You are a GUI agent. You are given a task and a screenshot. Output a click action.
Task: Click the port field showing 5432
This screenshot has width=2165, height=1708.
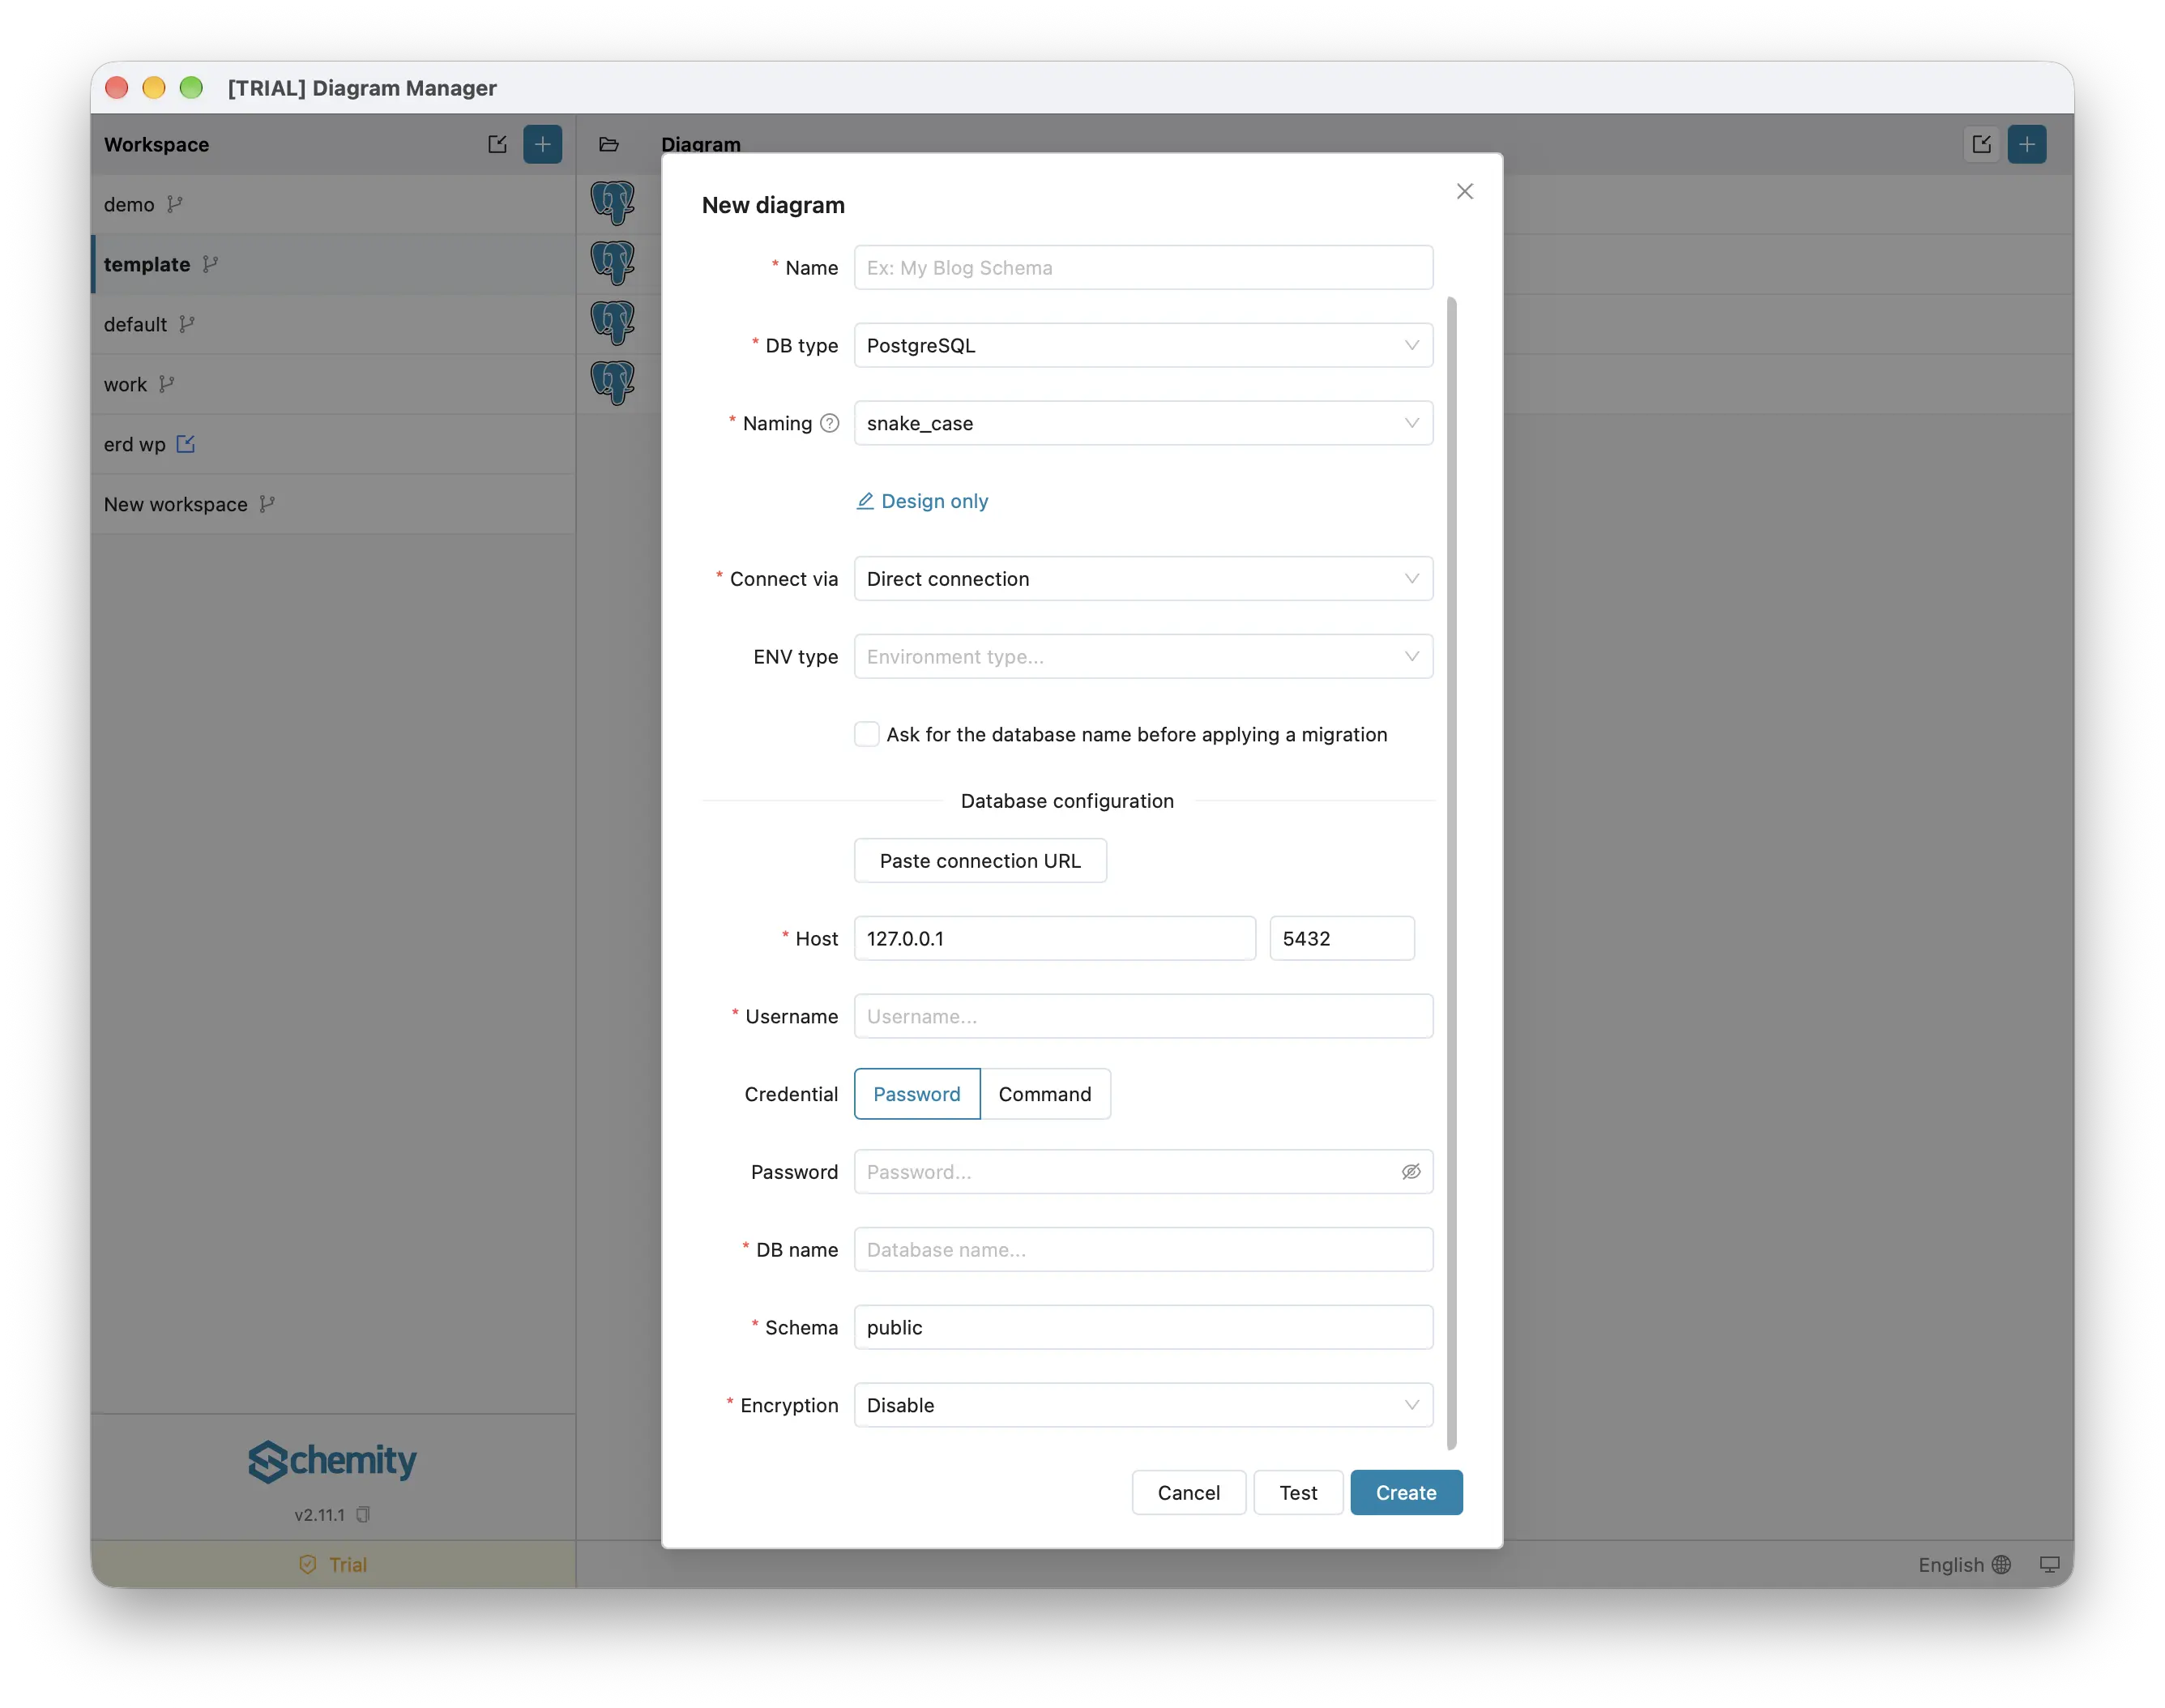click(x=1342, y=939)
